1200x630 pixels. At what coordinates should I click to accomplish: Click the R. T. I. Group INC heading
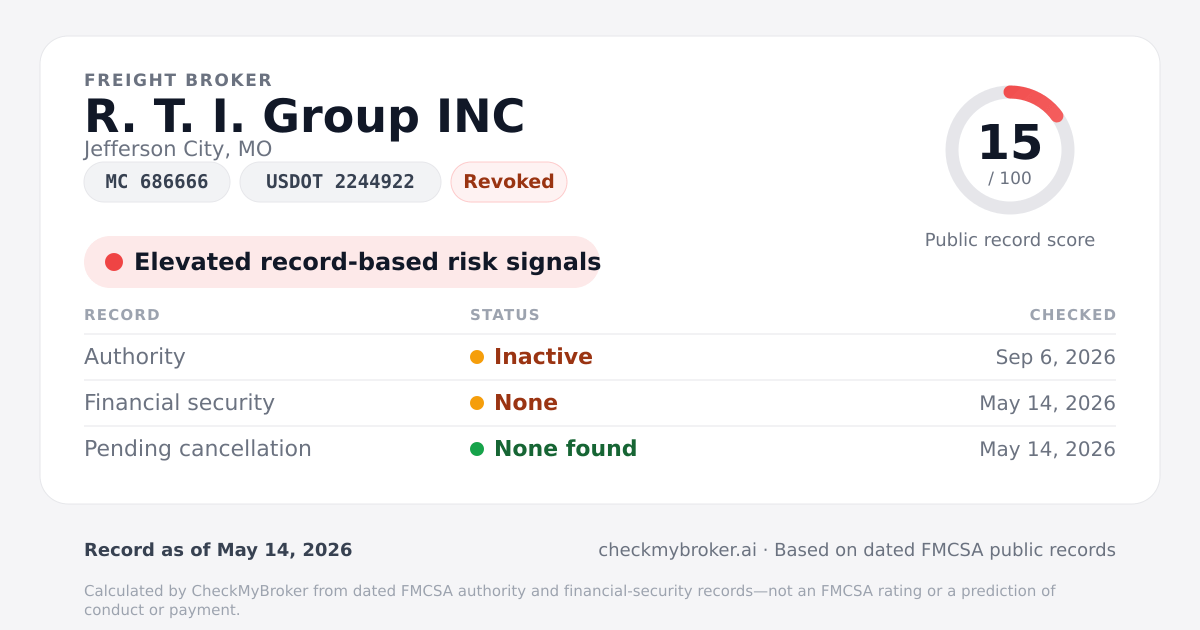304,116
